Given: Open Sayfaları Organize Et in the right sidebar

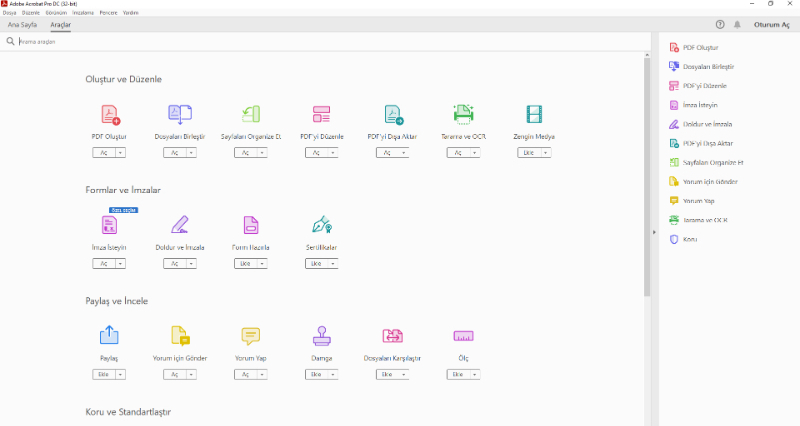Looking at the screenshot, I should coord(706,163).
